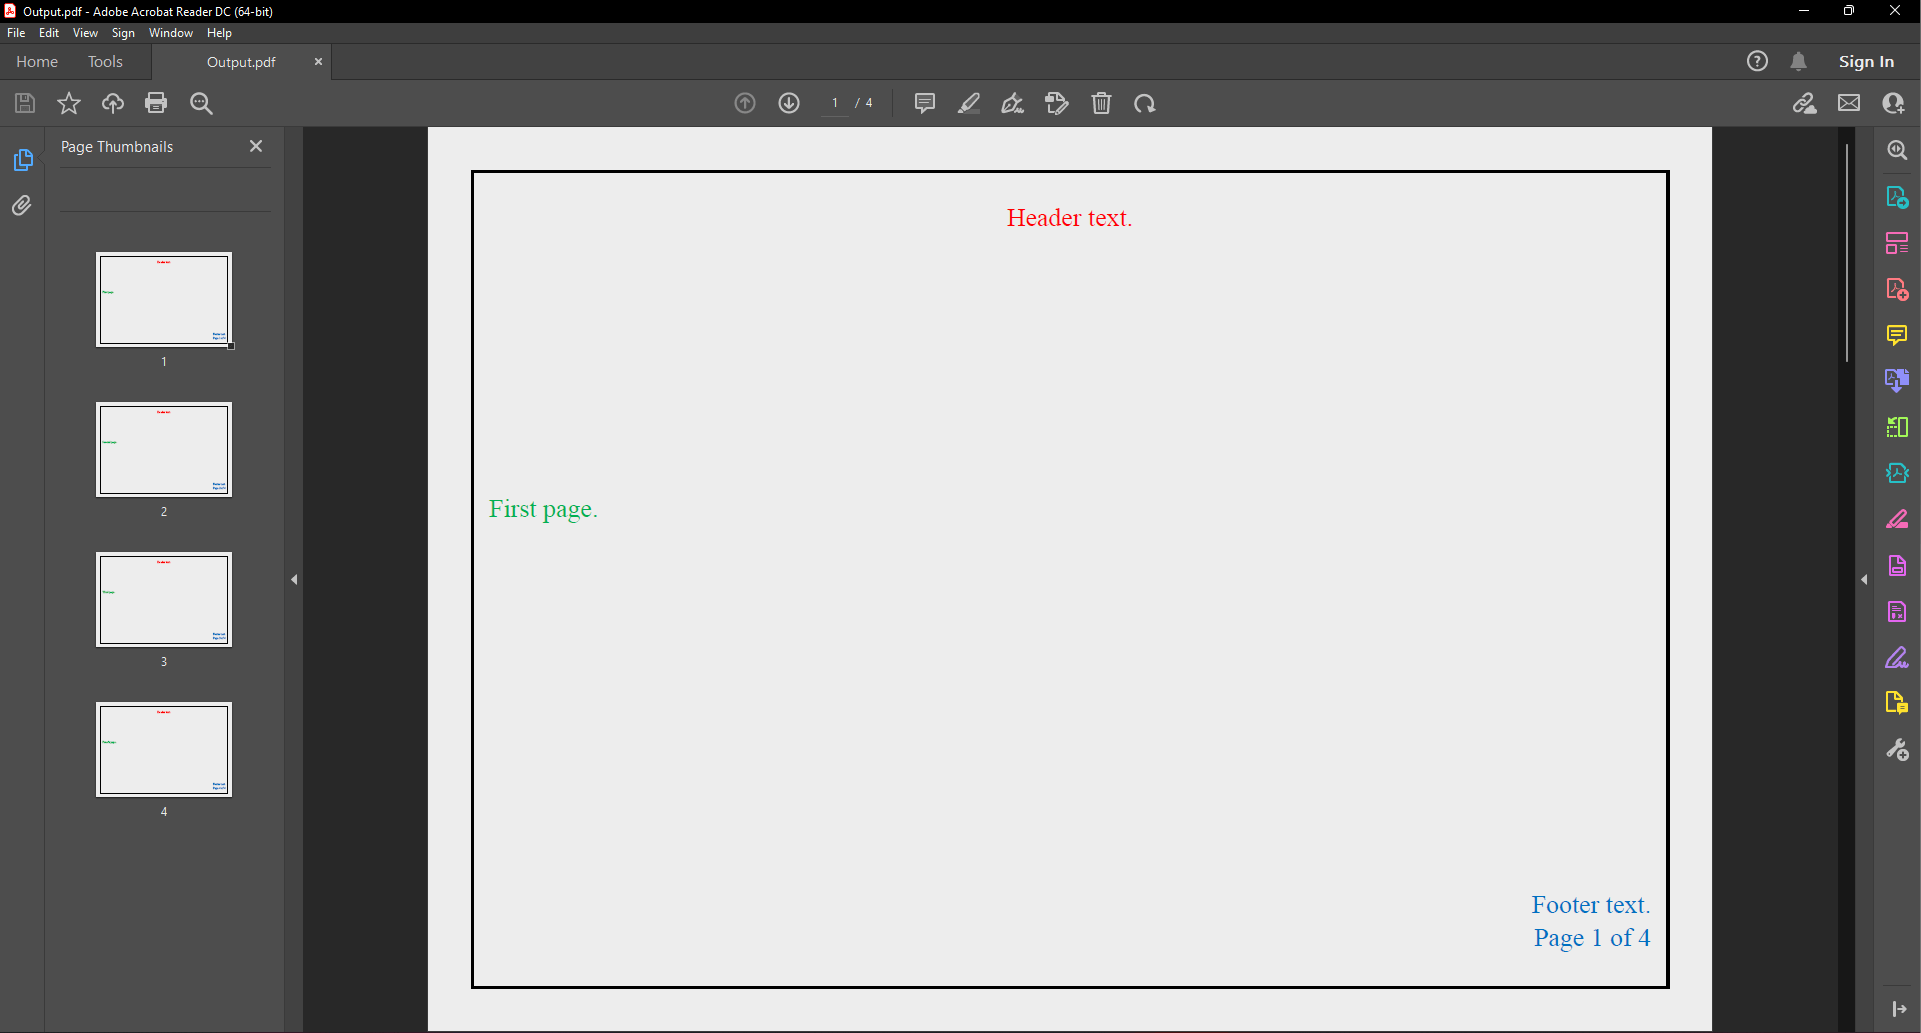The width and height of the screenshot is (1921, 1033).
Task: Open the Comment tool from the toolbar
Action: (x=924, y=103)
